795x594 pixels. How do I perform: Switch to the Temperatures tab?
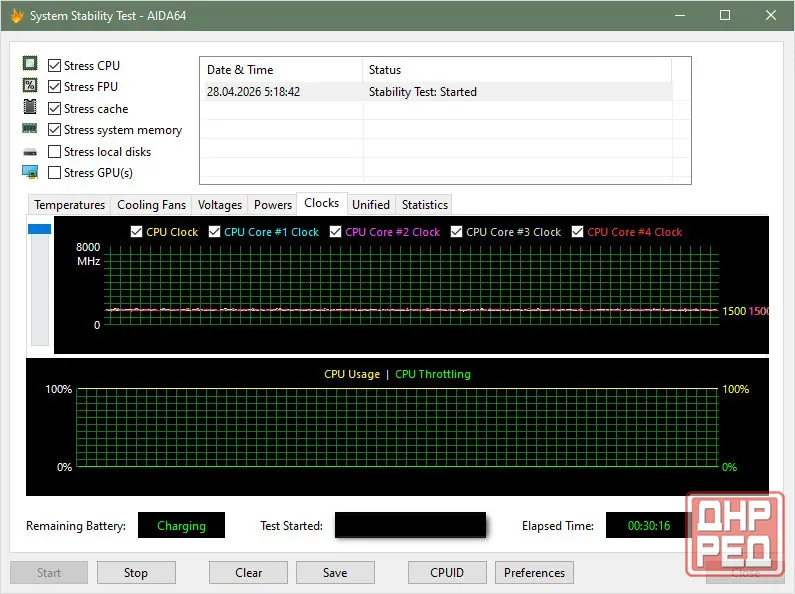[x=69, y=205]
